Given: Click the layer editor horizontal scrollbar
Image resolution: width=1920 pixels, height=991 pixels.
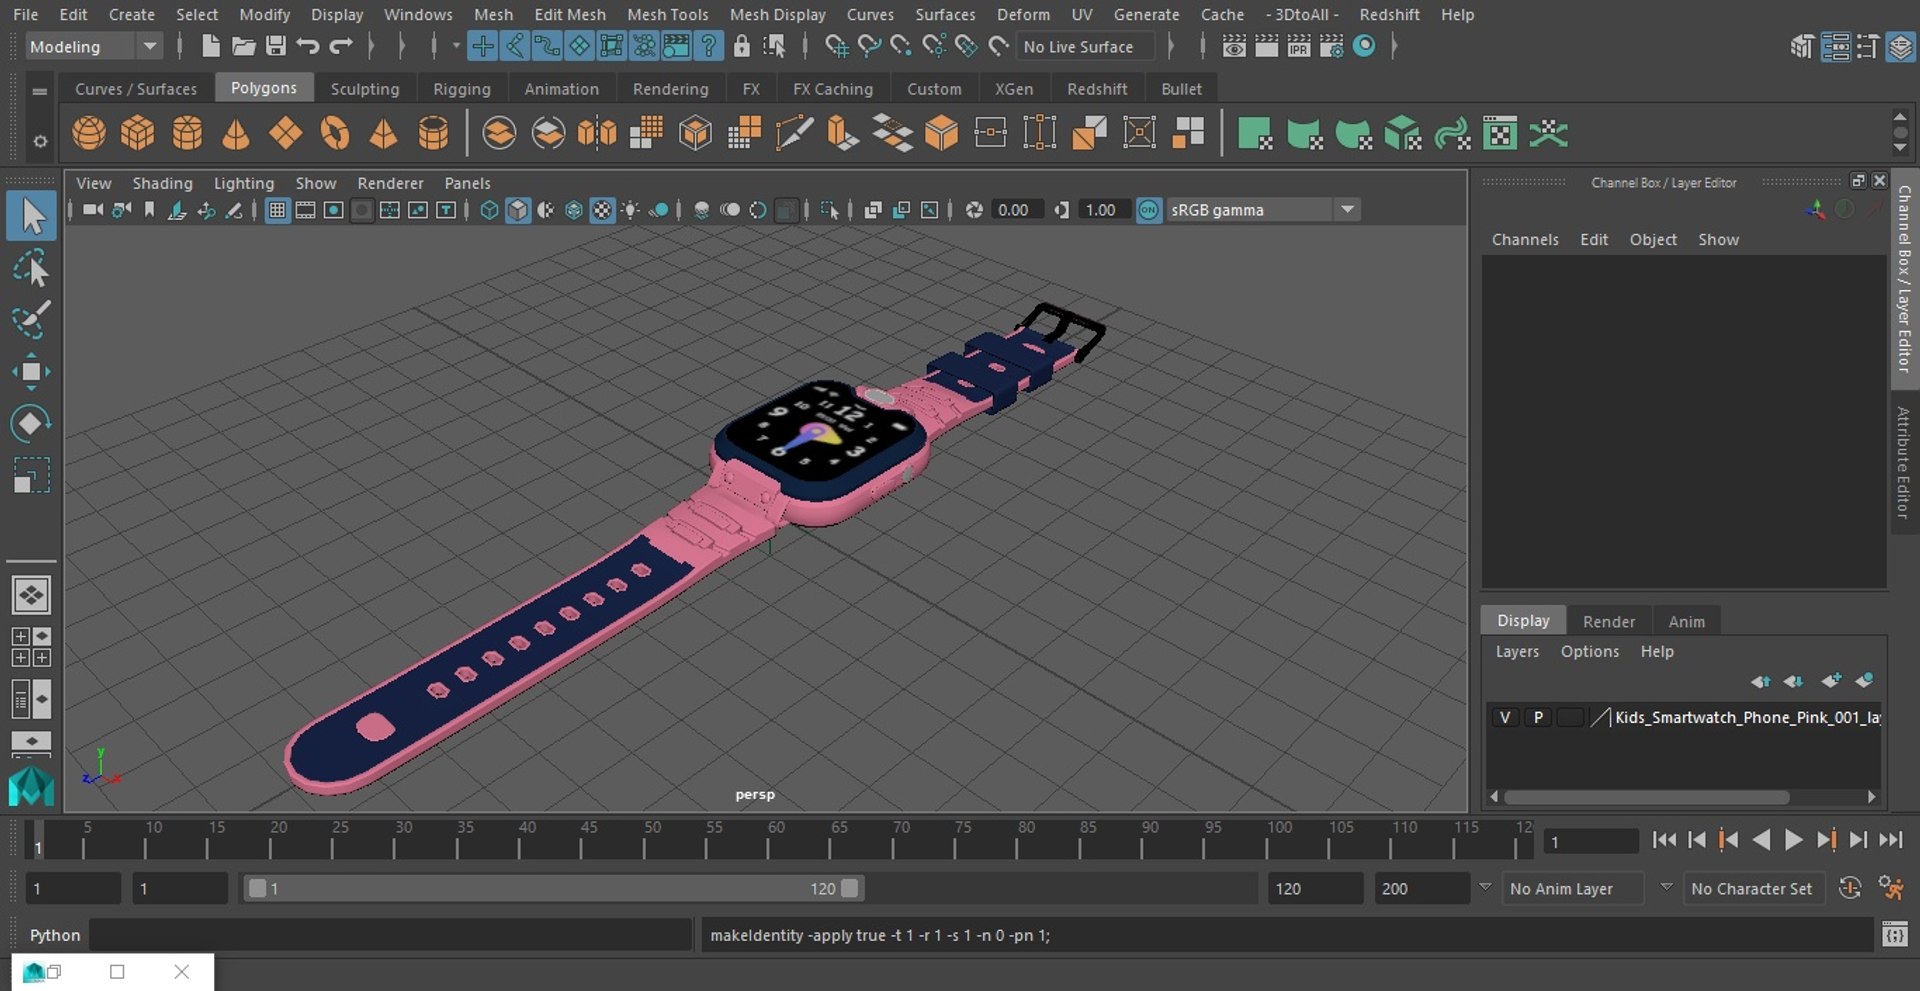Looking at the screenshot, I should (x=1646, y=797).
